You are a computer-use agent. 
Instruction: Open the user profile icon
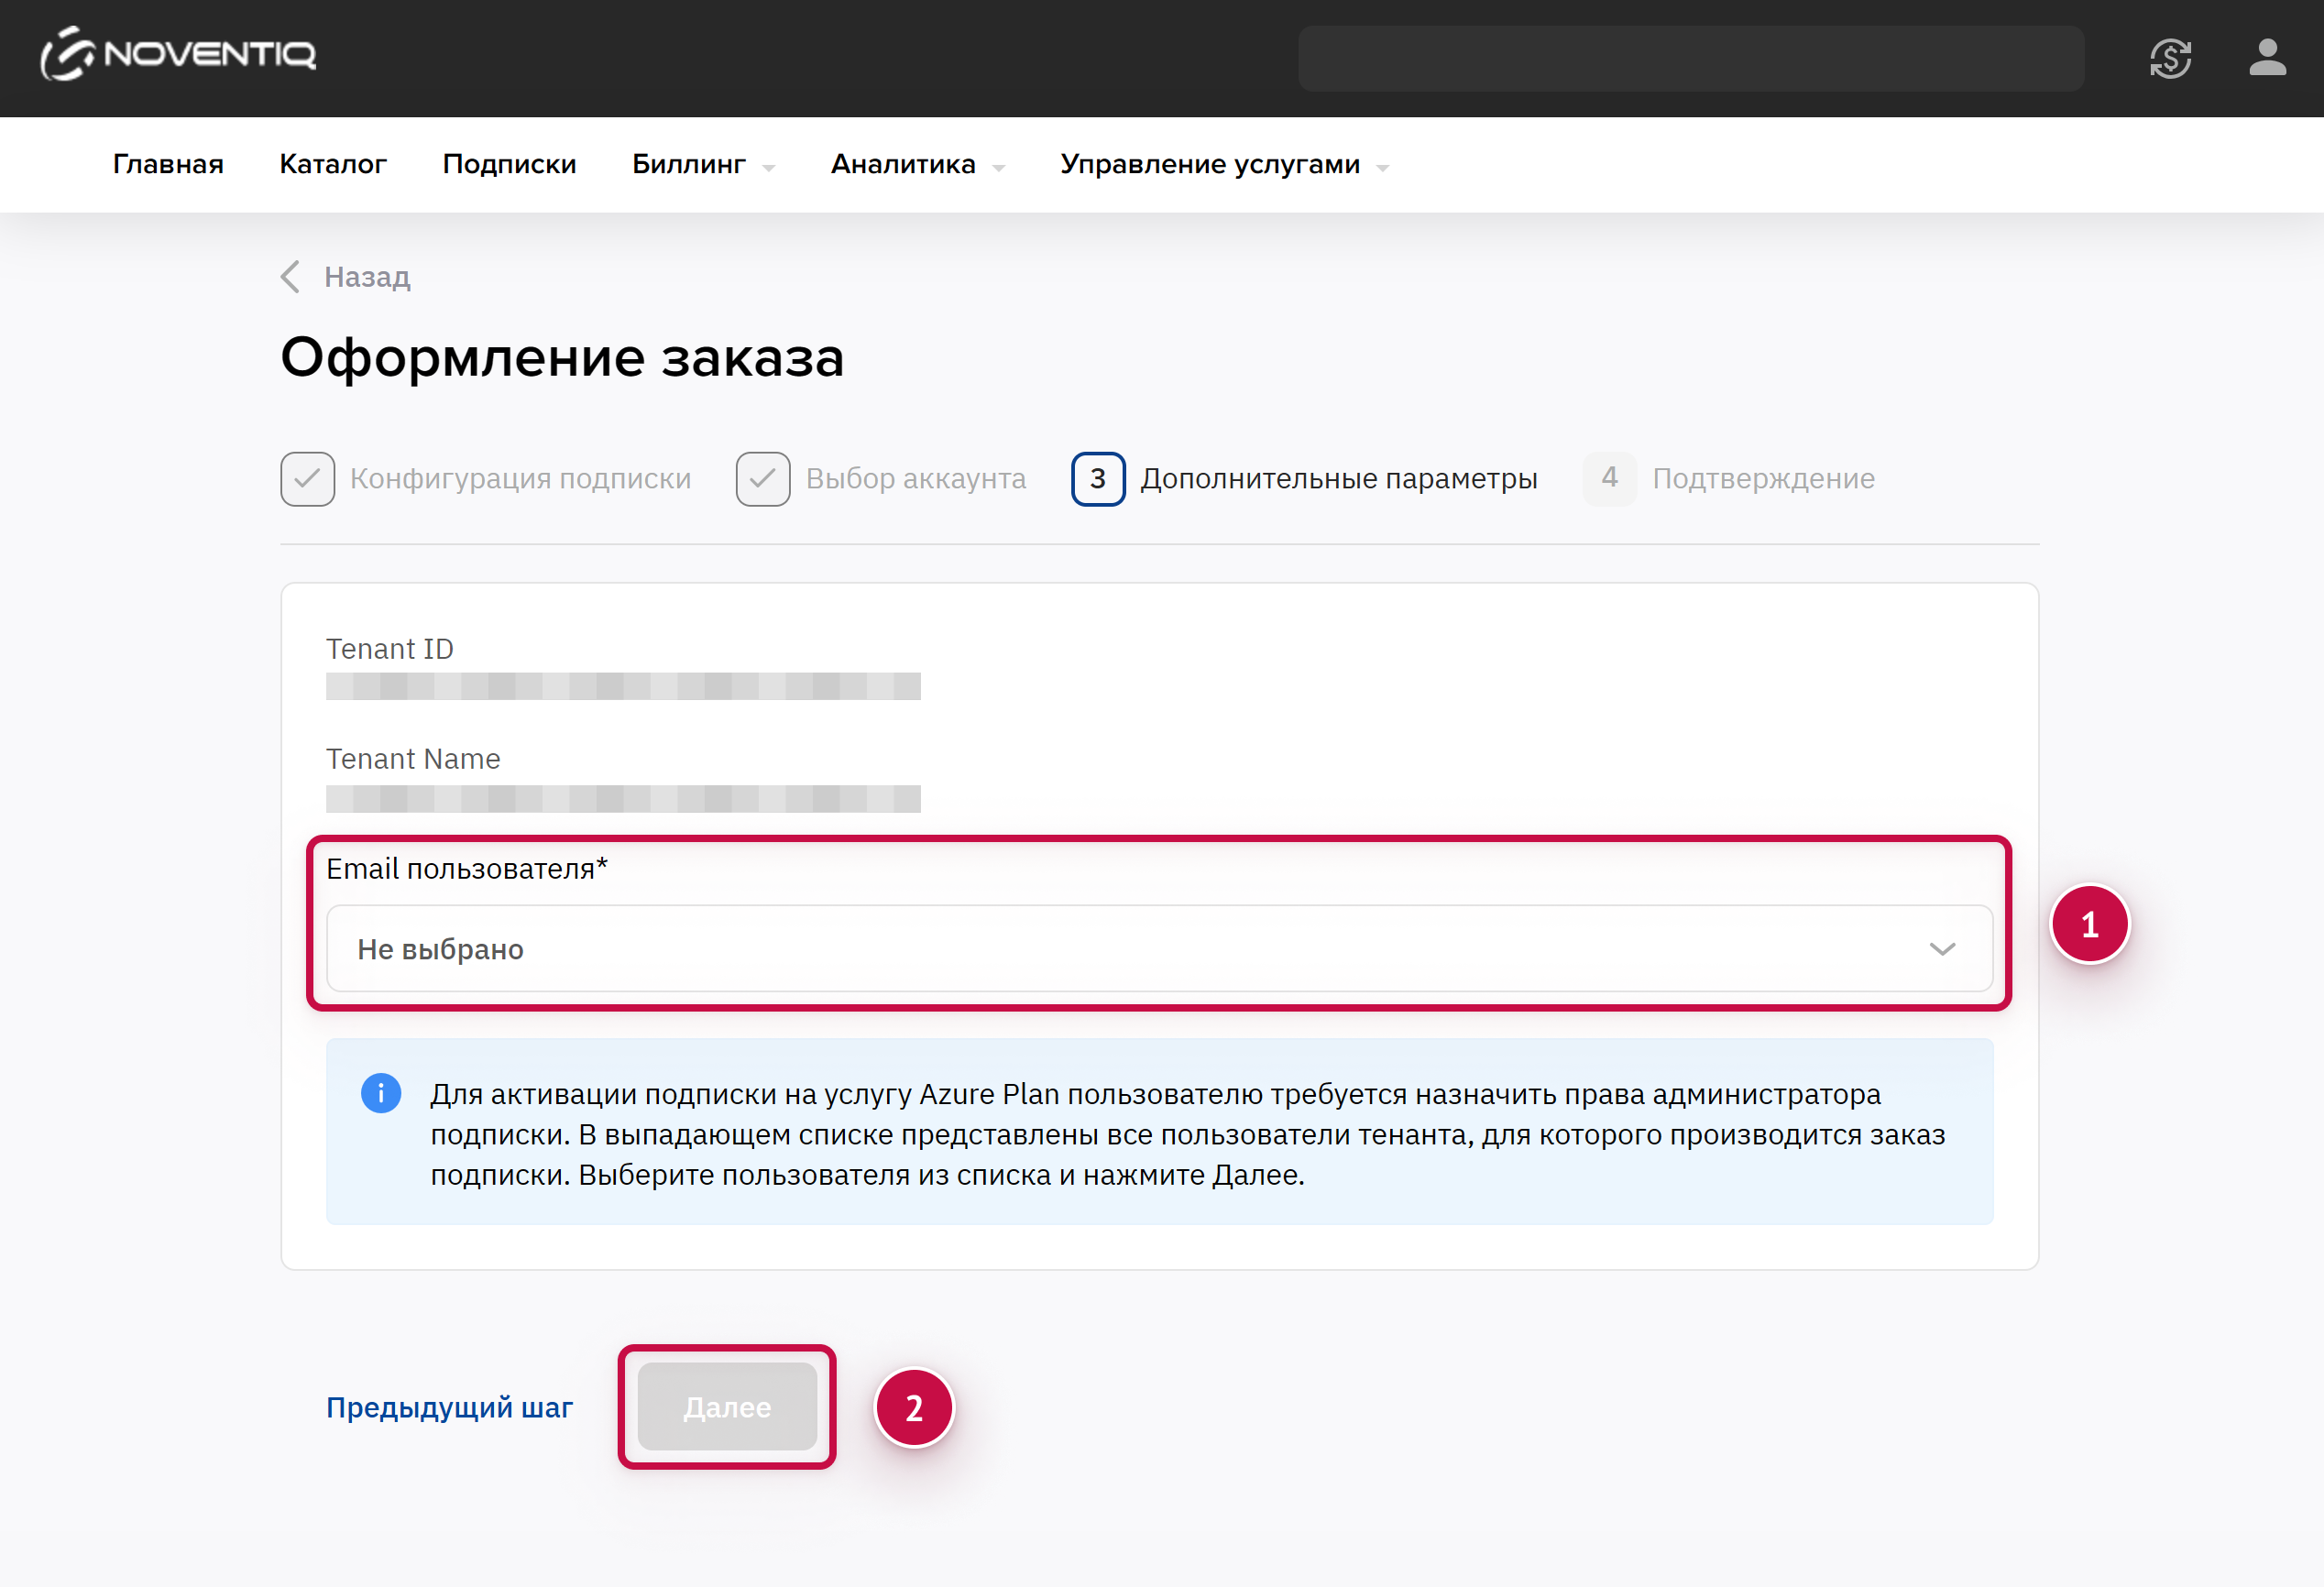click(2266, 58)
